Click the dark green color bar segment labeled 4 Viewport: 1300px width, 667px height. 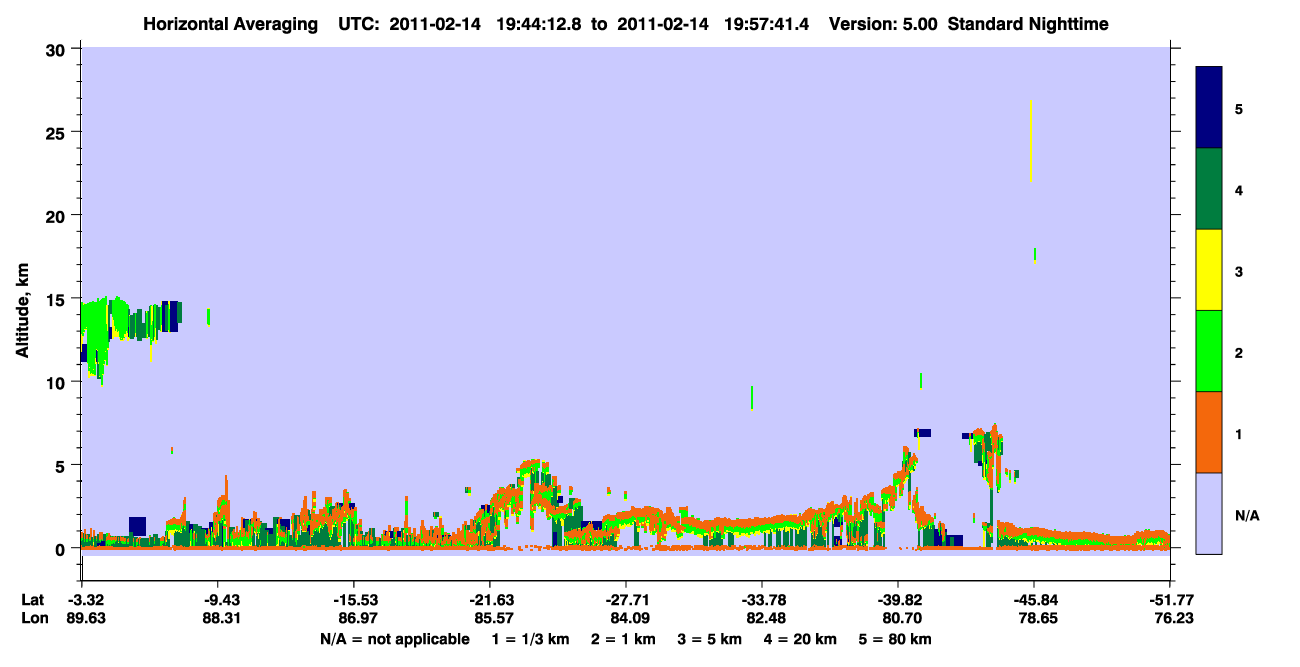[x=1209, y=189]
